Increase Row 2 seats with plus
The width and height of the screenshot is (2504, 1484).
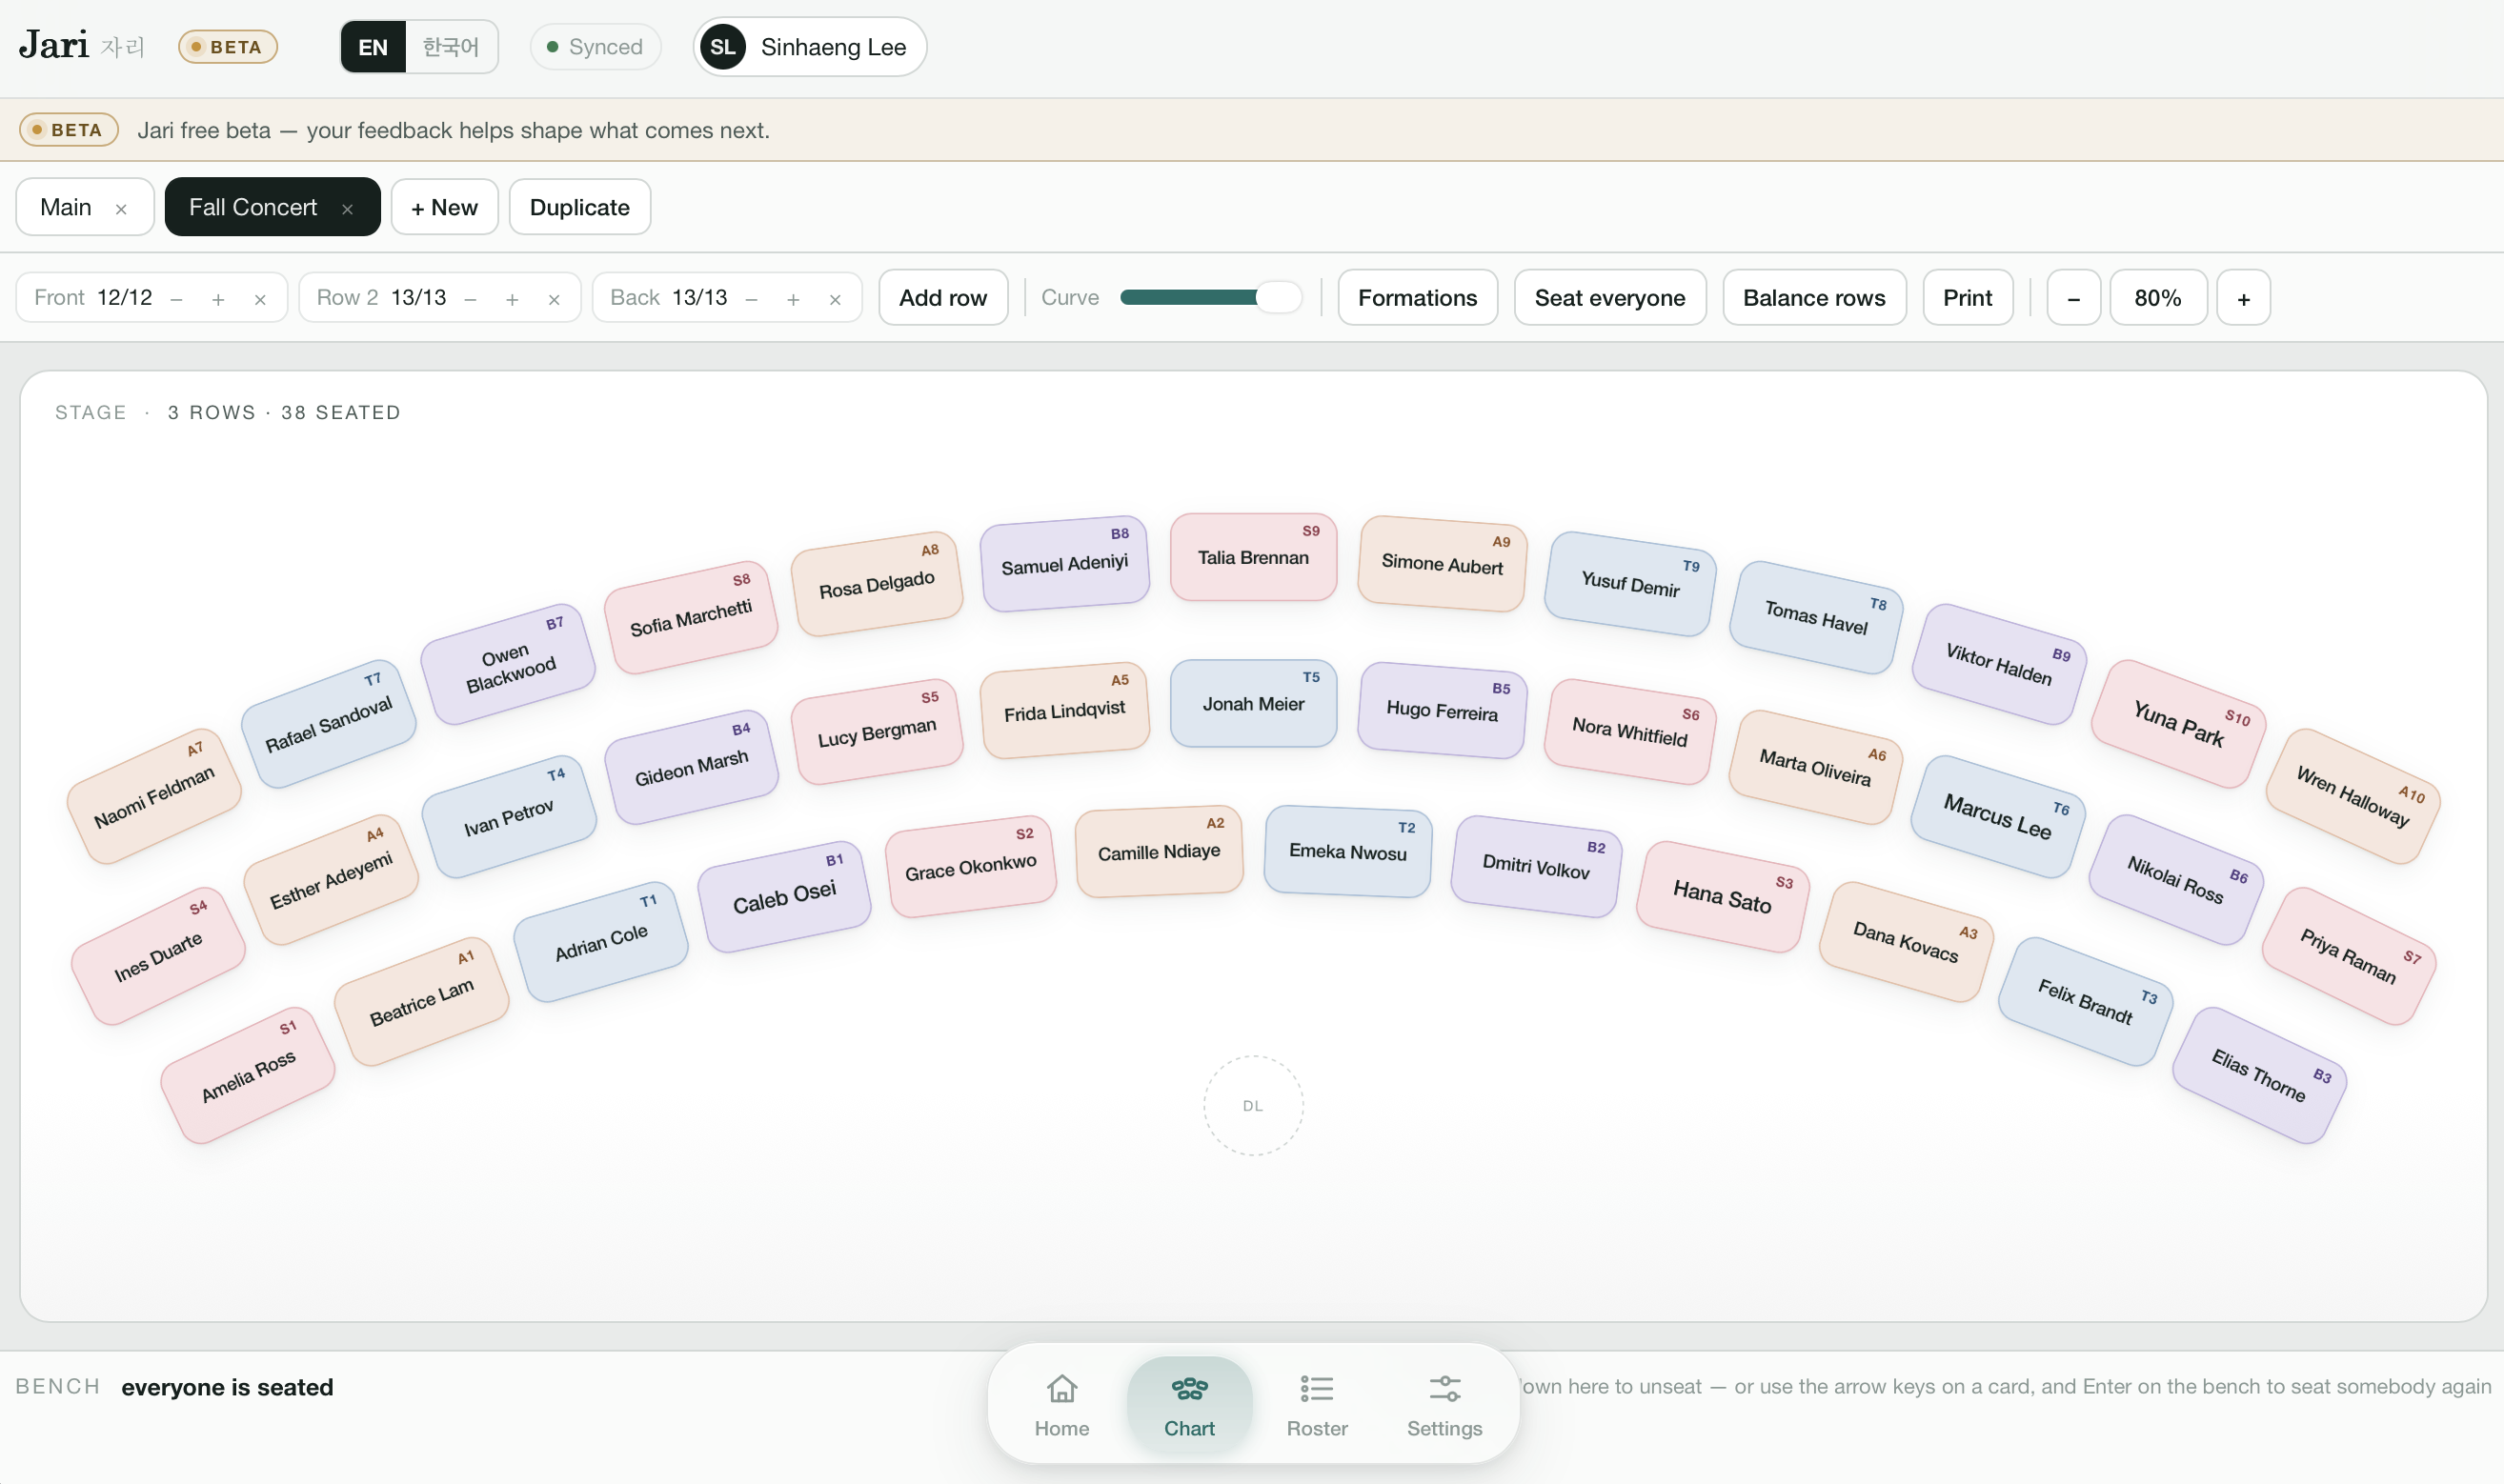[x=512, y=299]
